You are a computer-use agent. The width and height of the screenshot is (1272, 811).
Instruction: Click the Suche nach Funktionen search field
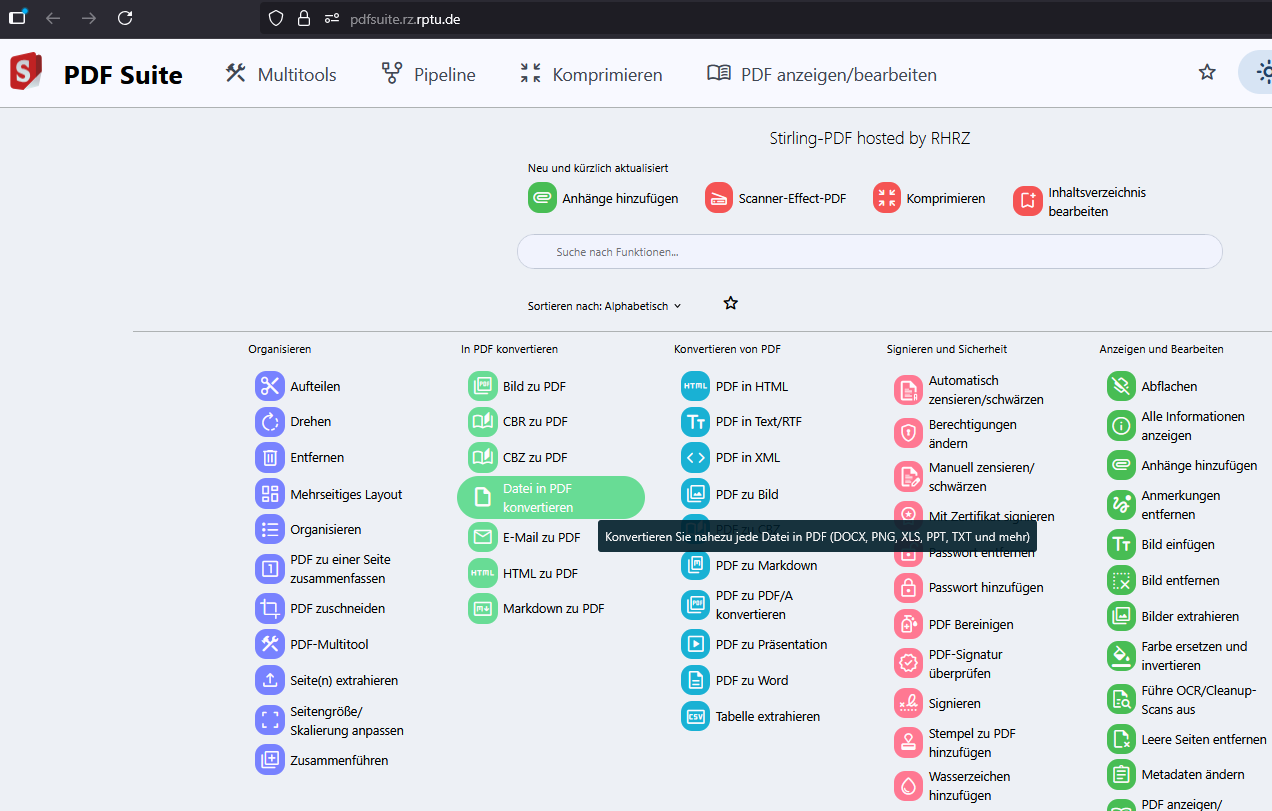pyautogui.click(x=869, y=252)
